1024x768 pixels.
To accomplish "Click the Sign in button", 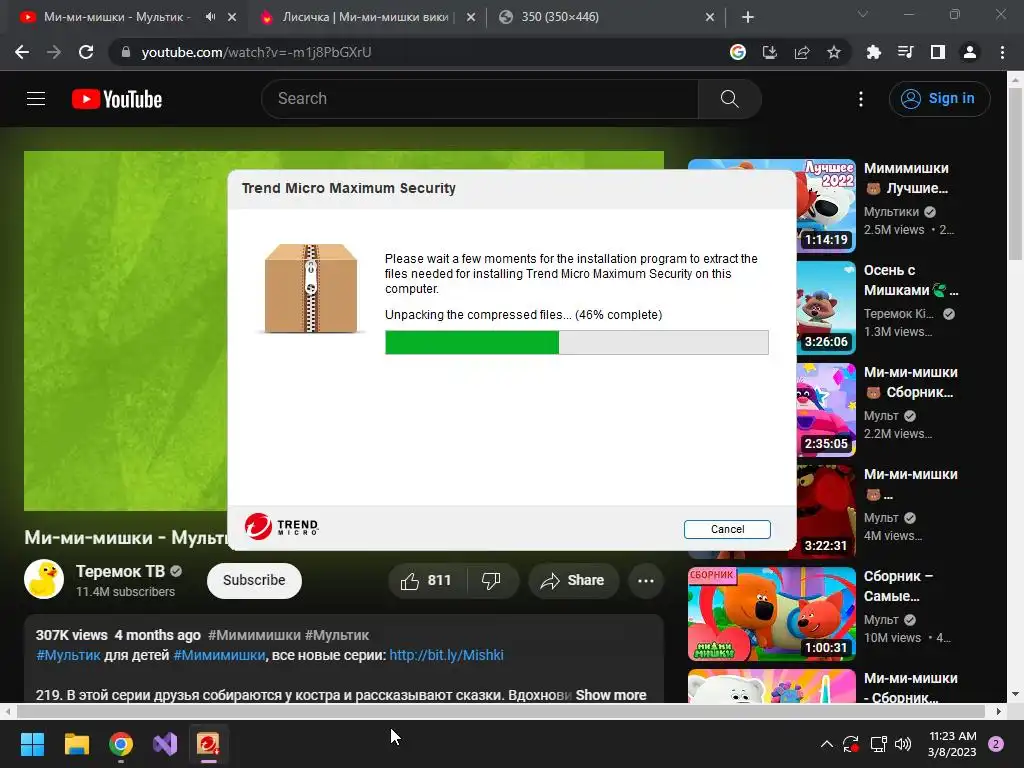I will point(939,99).
